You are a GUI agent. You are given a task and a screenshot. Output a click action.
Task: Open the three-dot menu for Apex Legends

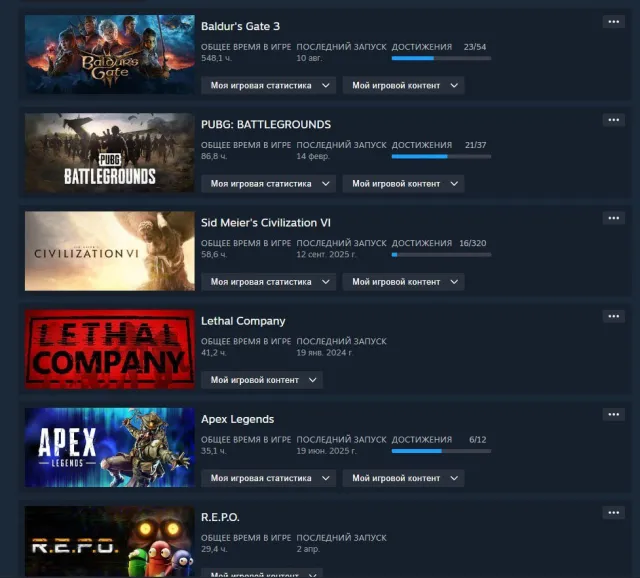point(613,414)
